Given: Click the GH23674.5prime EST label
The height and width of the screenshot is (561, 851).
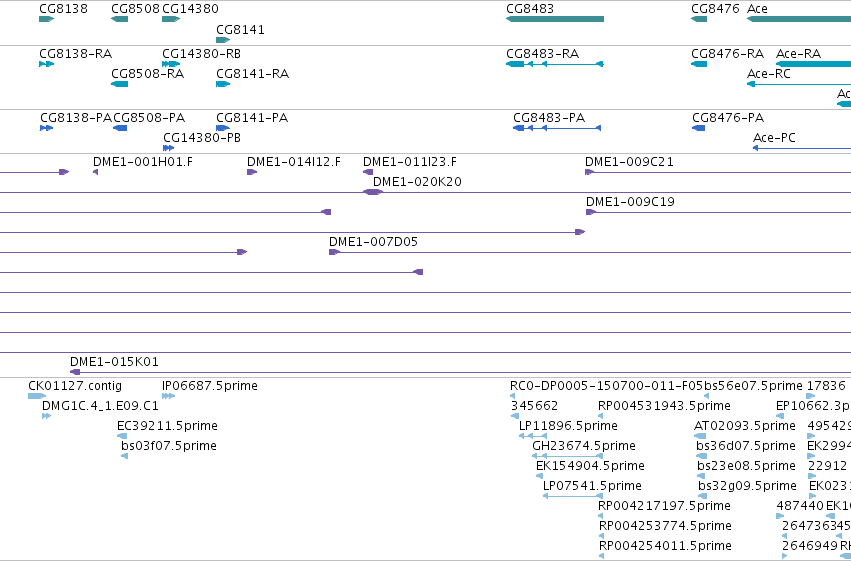Looking at the screenshot, I should tap(584, 446).
